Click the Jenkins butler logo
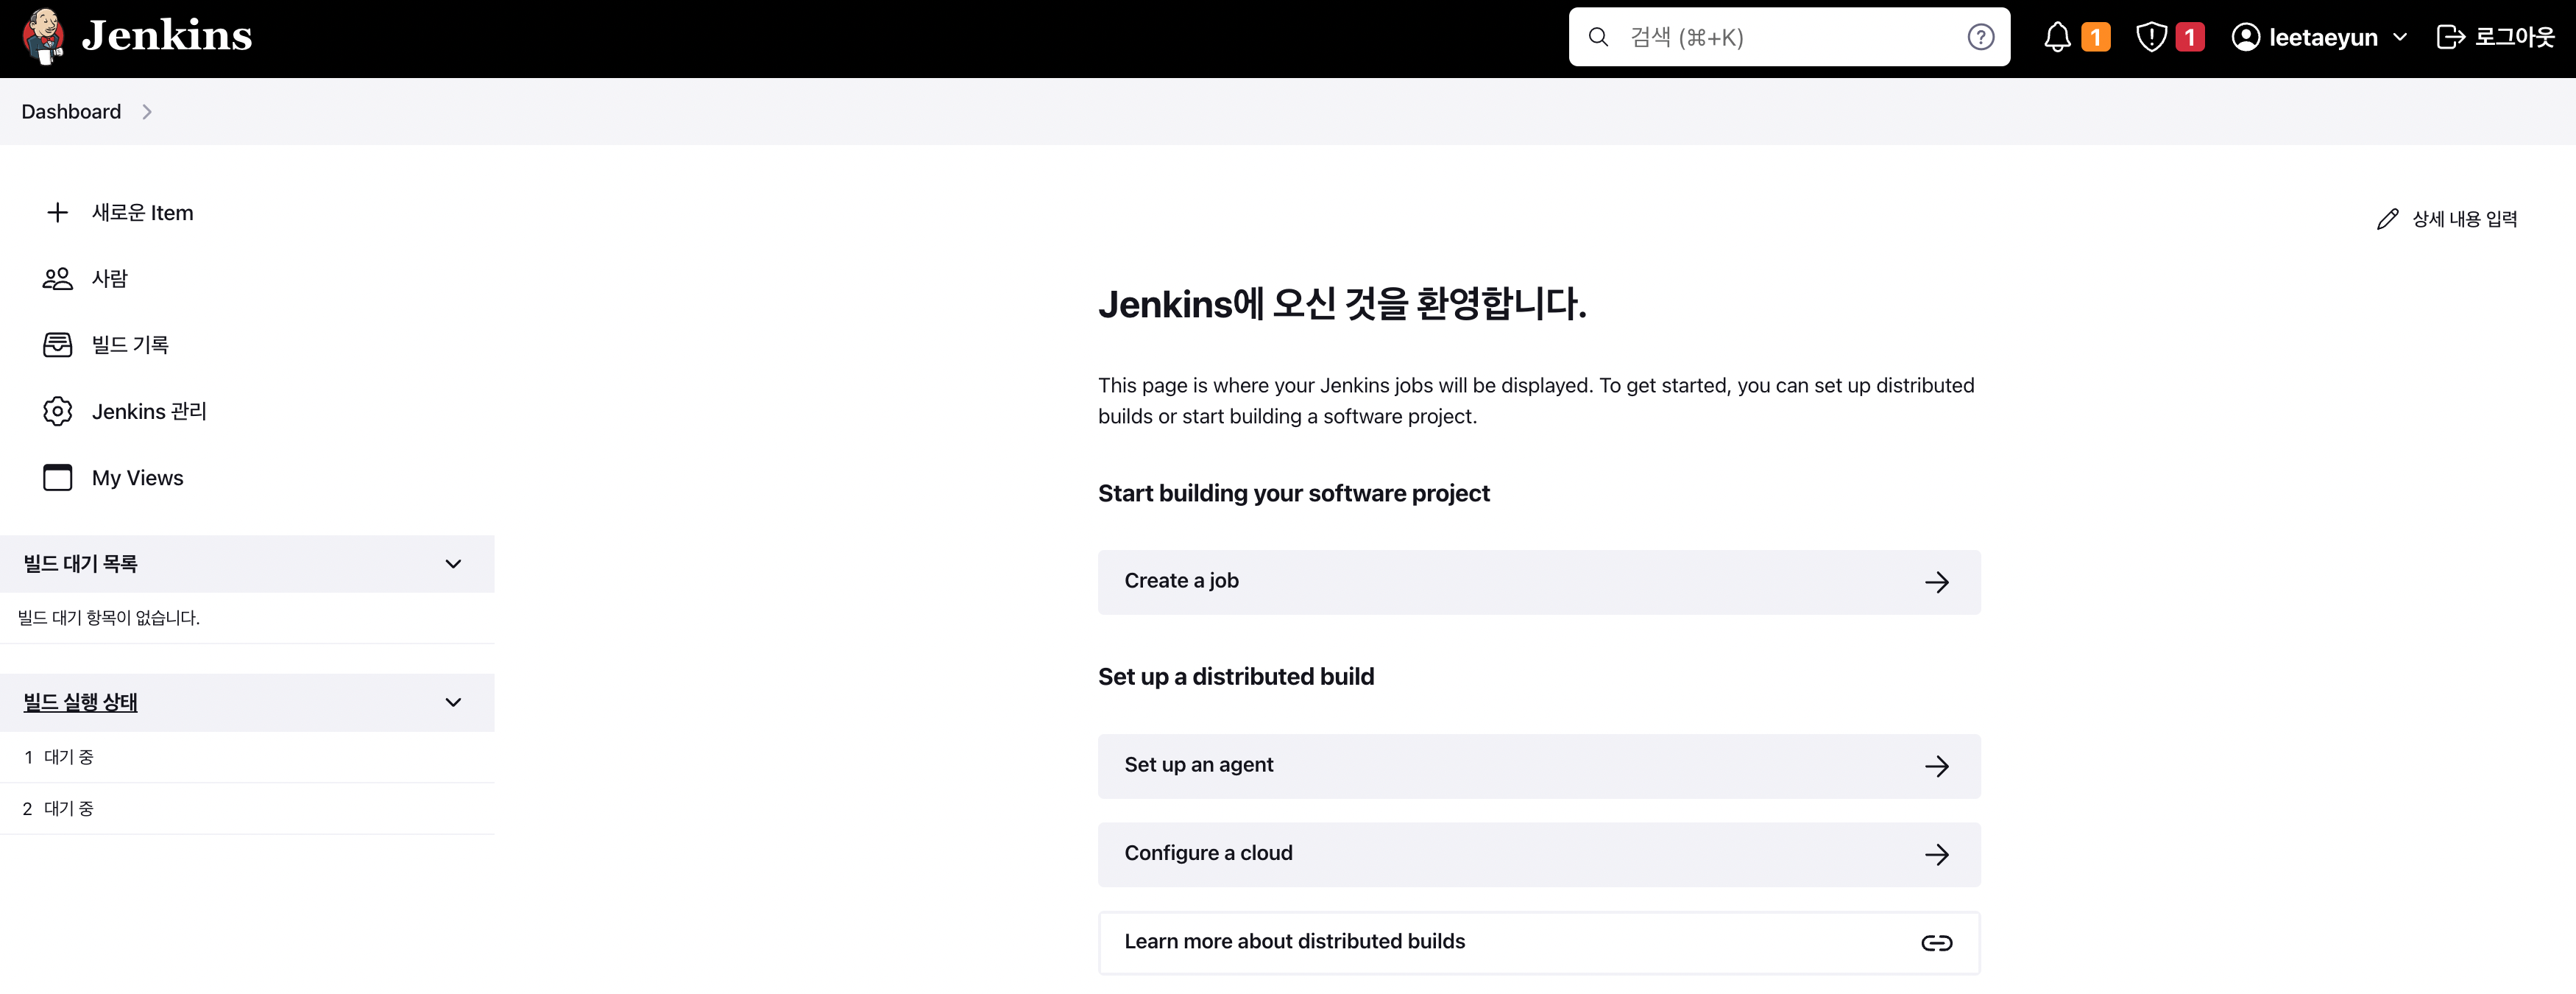The width and height of the screenshot is (2576, 994). point(43,36)
